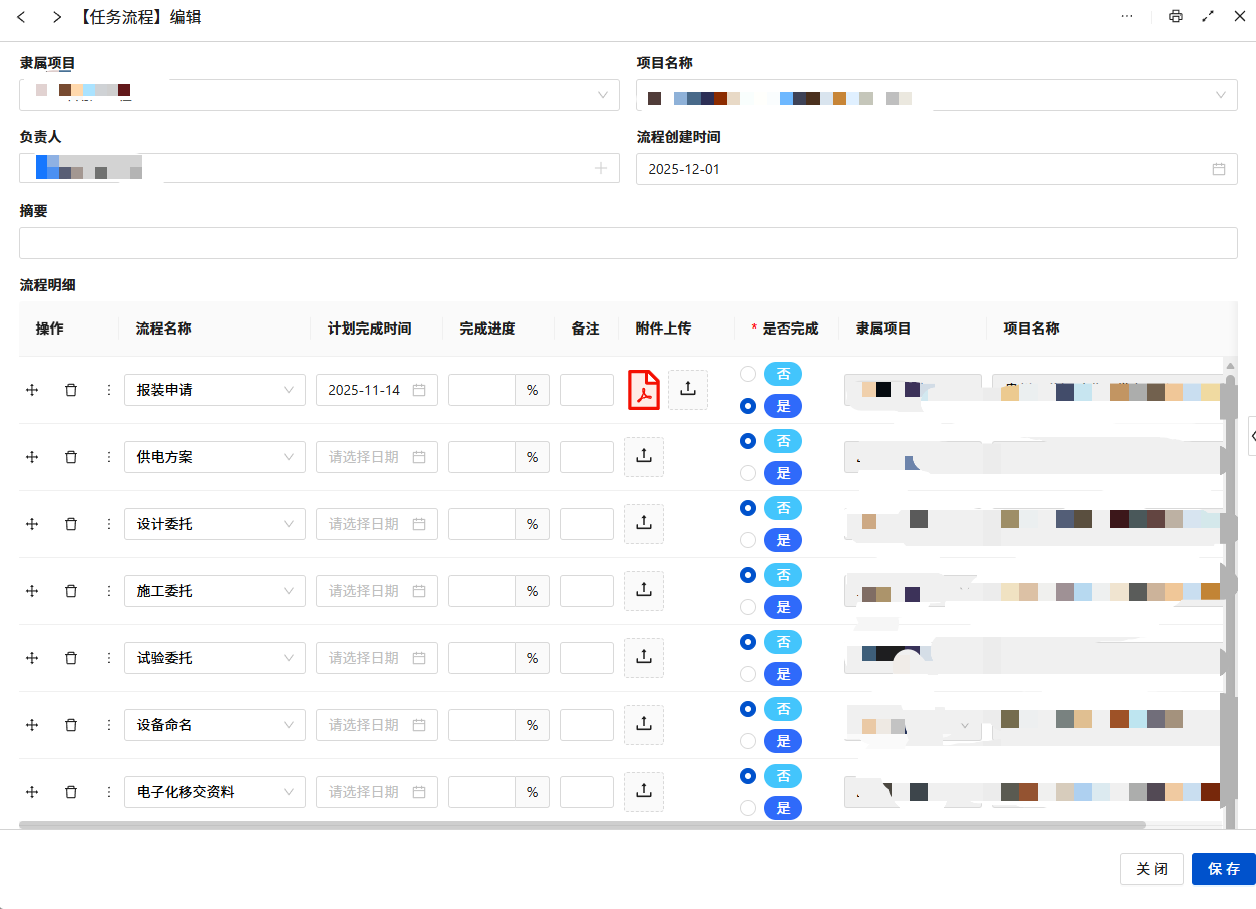Click the print icon in header

pyautogui.click(x=1176, y=17)
